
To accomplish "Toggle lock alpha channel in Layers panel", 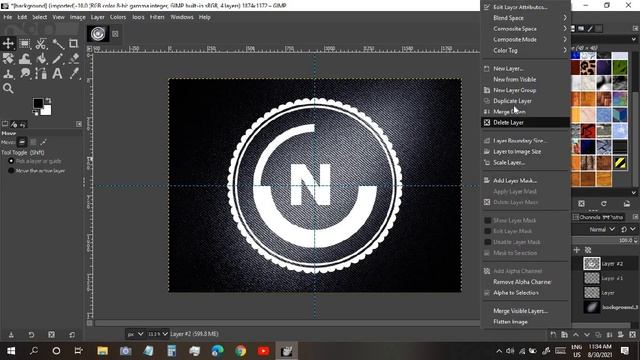I will pos(588,250).
